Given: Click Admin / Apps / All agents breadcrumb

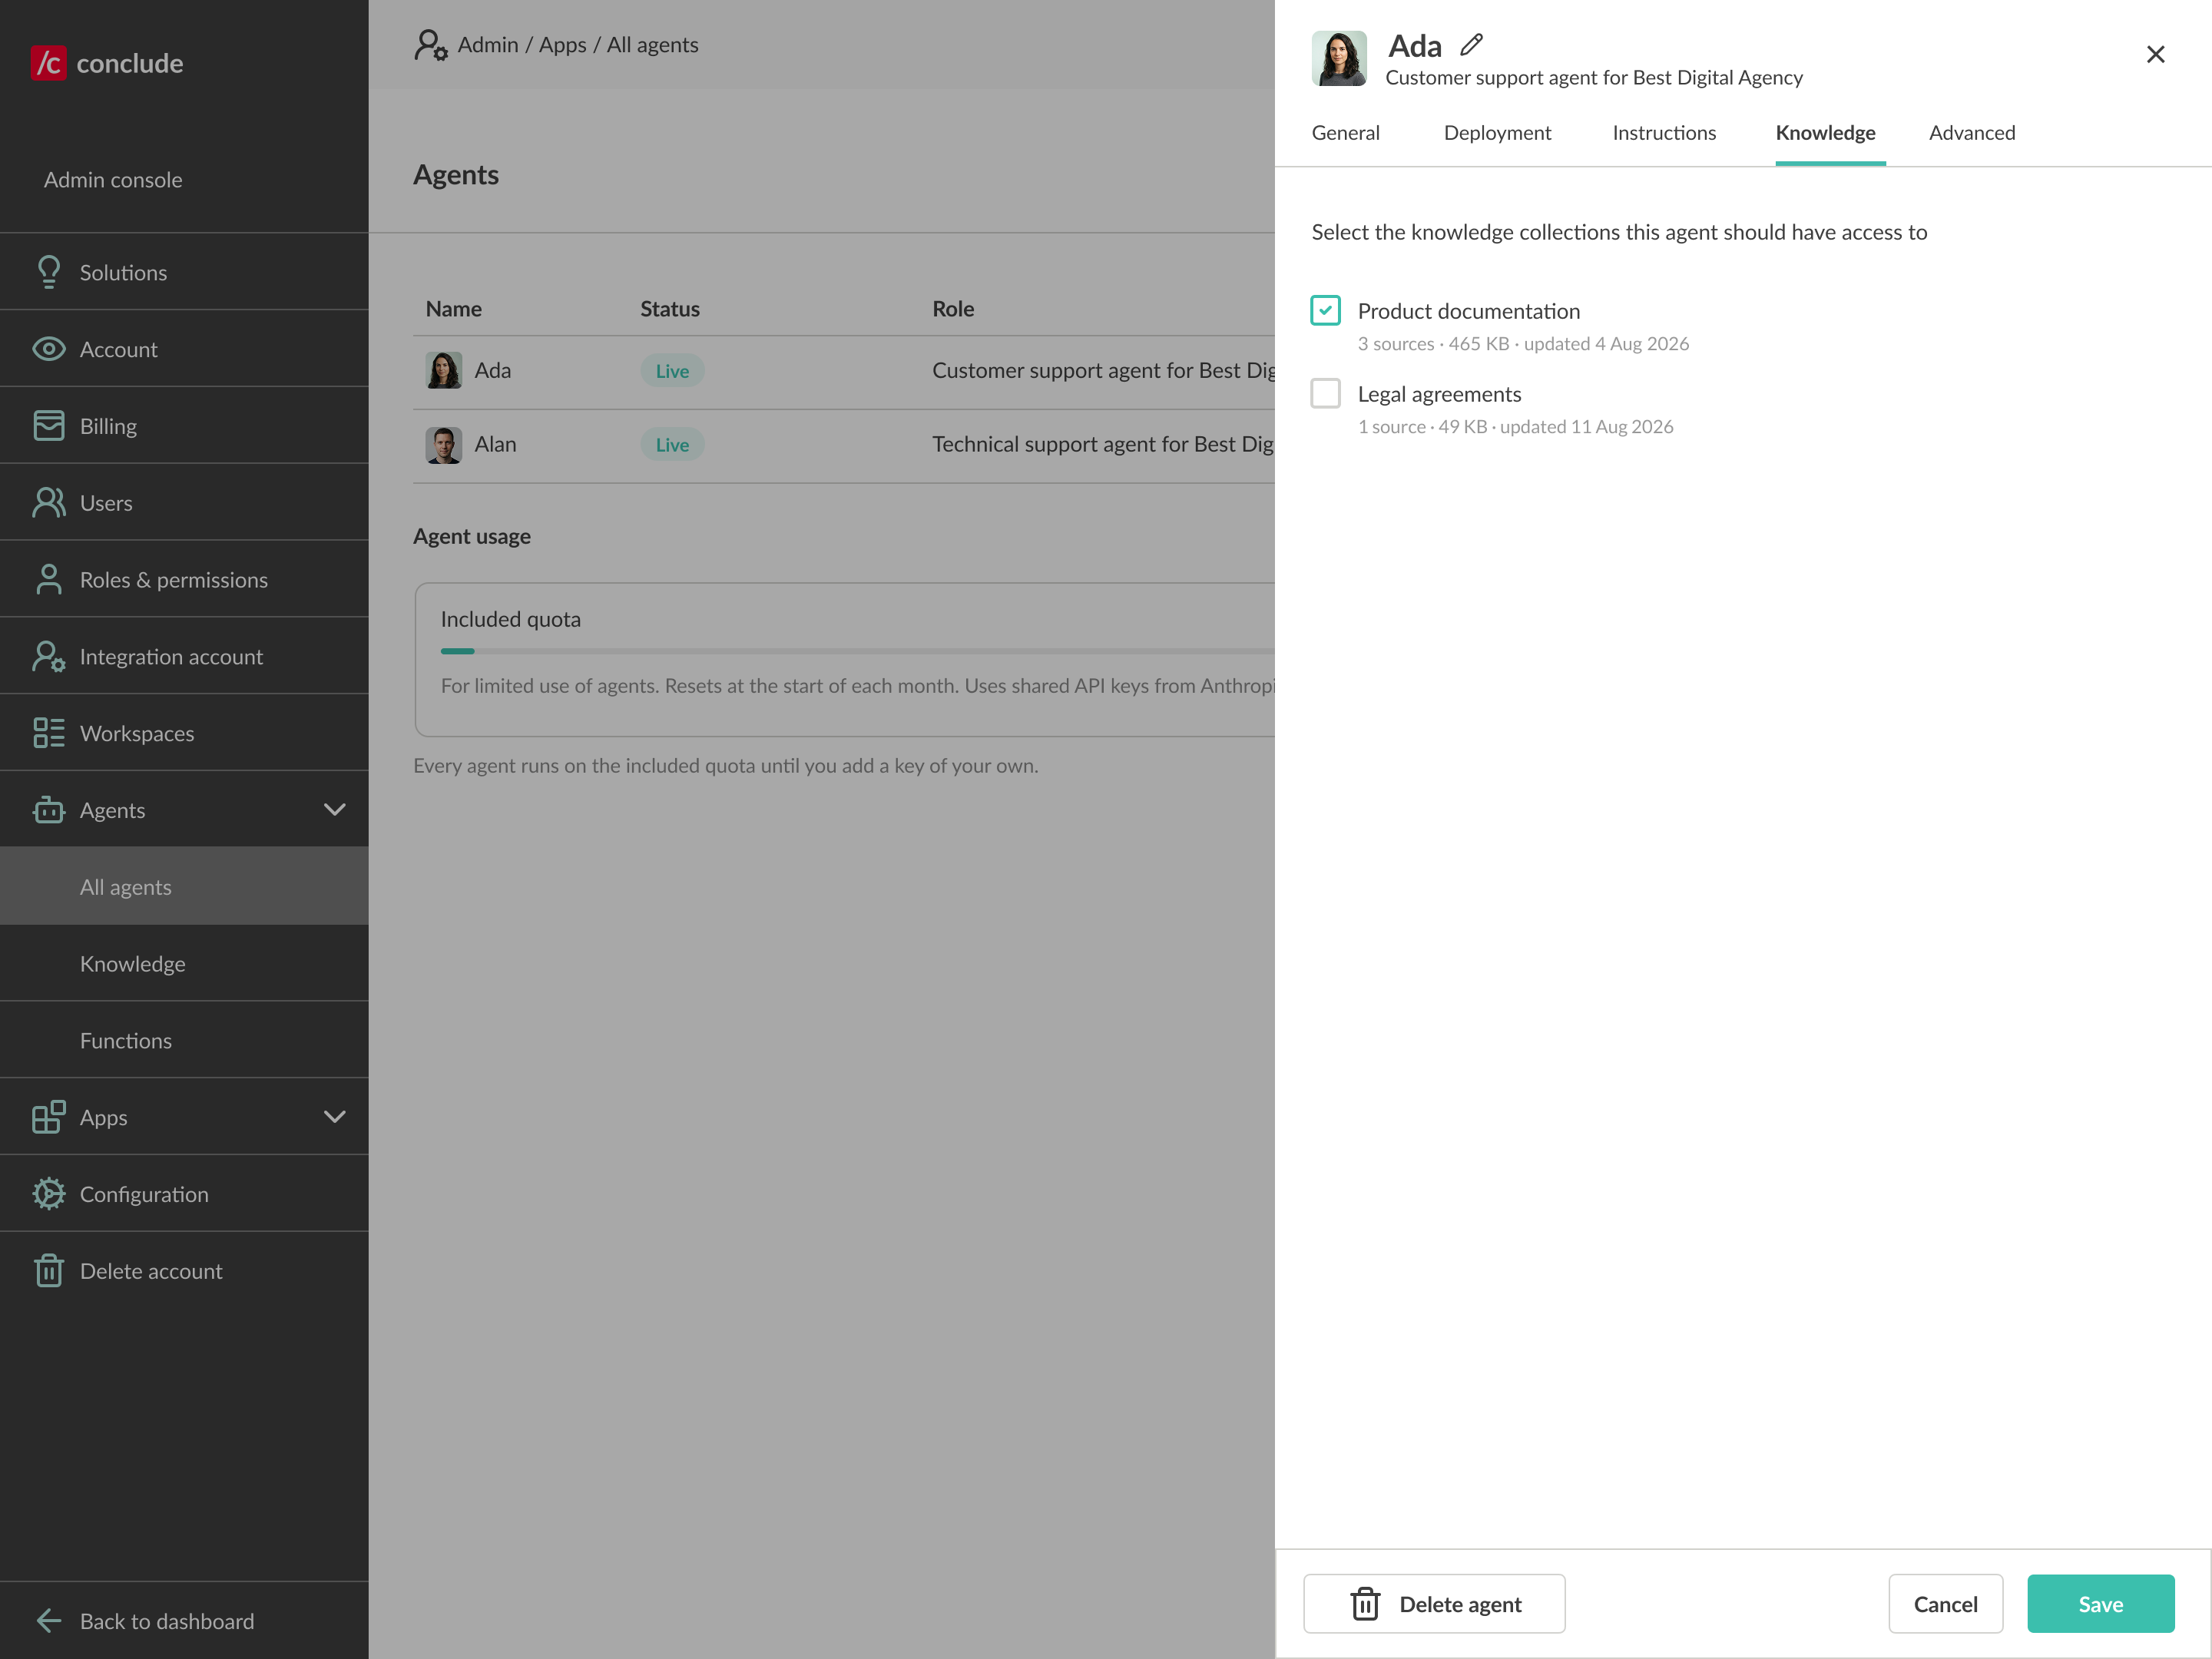Looking at the screenshot, I should [x=578, y=45].
